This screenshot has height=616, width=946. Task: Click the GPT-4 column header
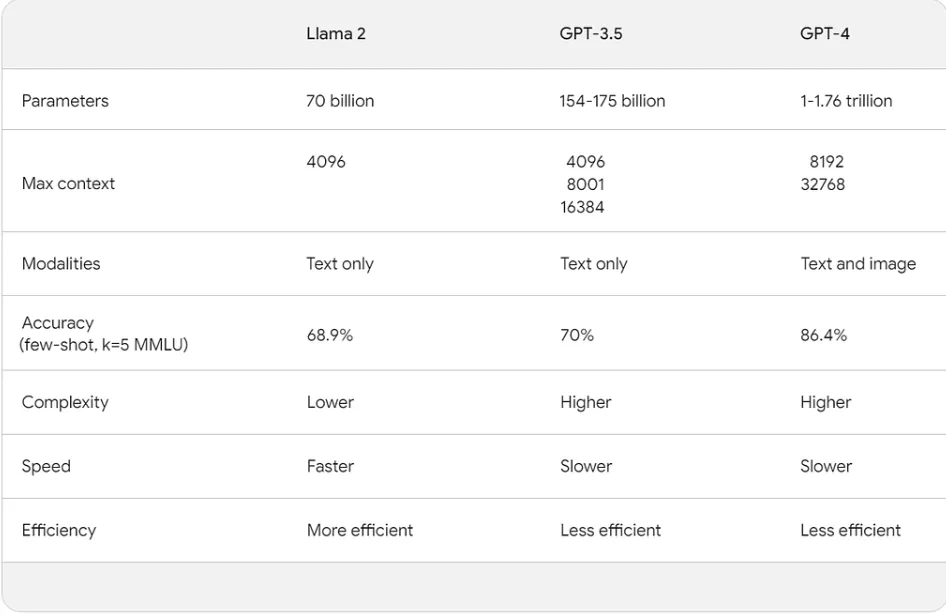pyautogui.click(x=825, y=34)
